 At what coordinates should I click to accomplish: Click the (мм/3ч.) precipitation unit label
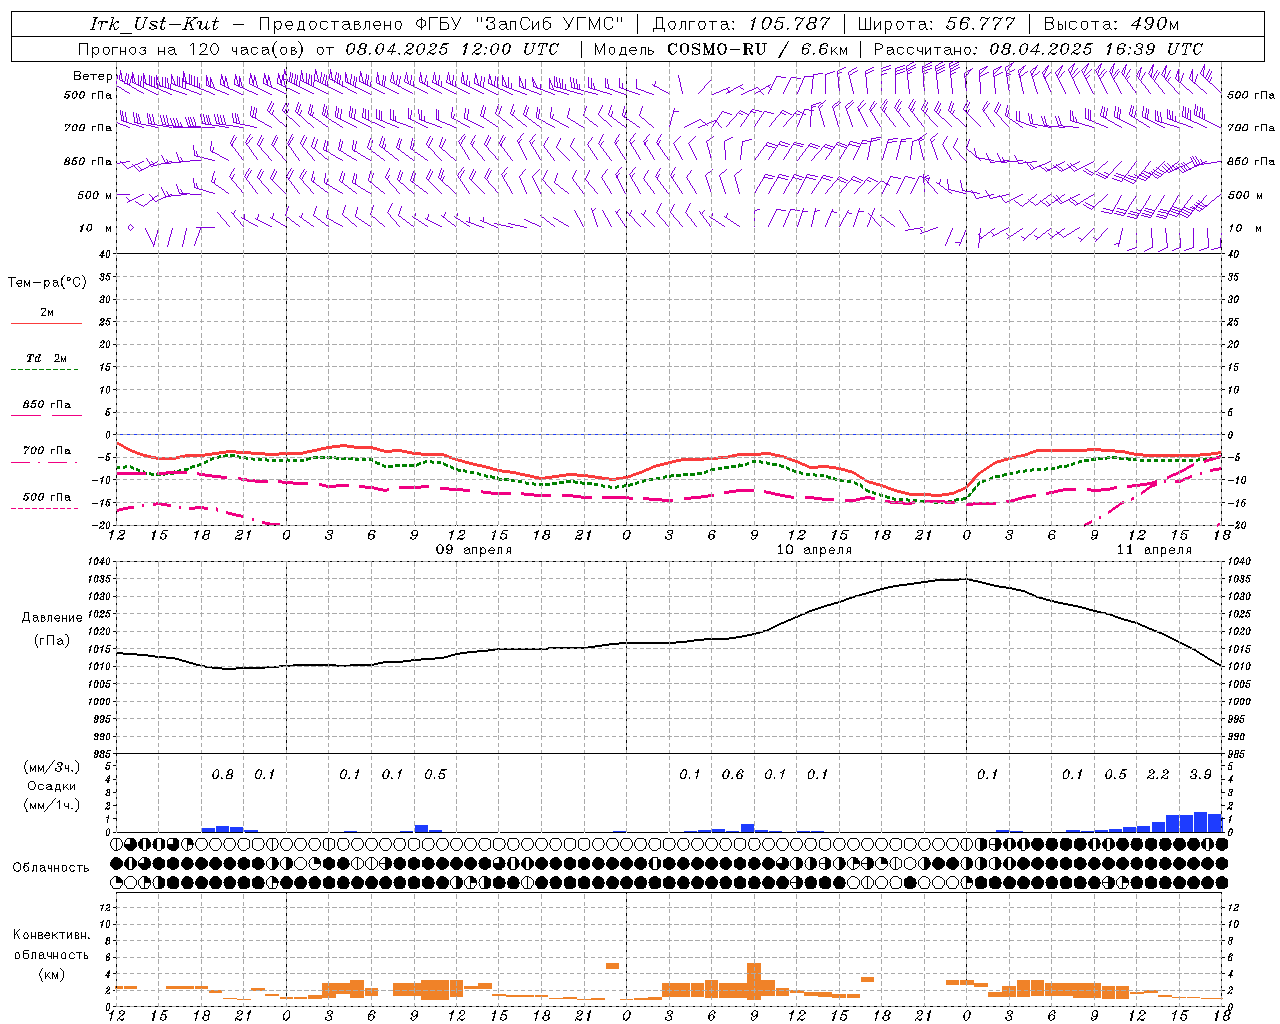pos(50,767)
